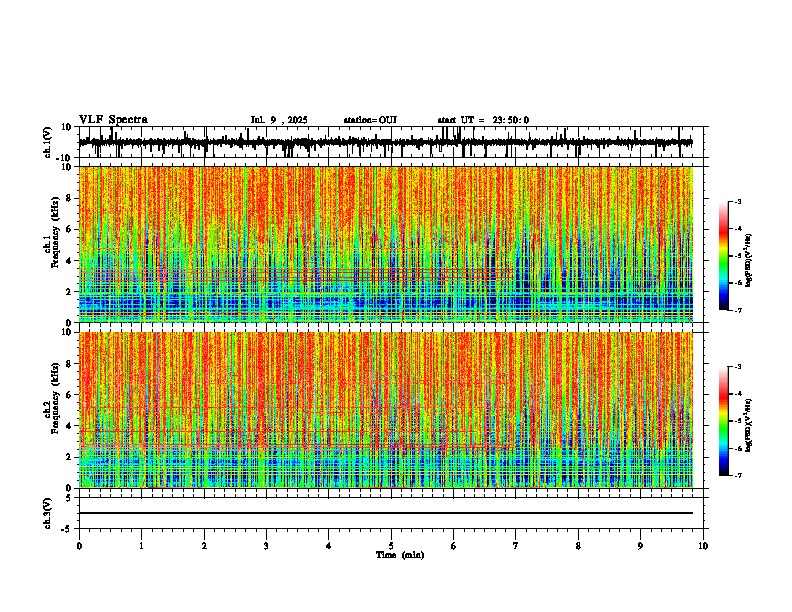
Task: Click time axis tick label 7
Action: [x=516, y=546]
